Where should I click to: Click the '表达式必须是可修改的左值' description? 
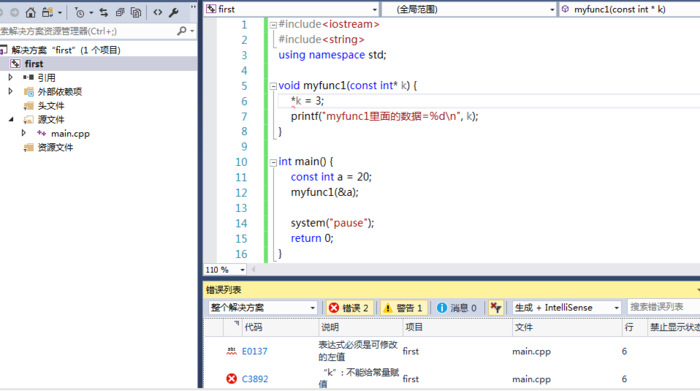click(358, 351)
